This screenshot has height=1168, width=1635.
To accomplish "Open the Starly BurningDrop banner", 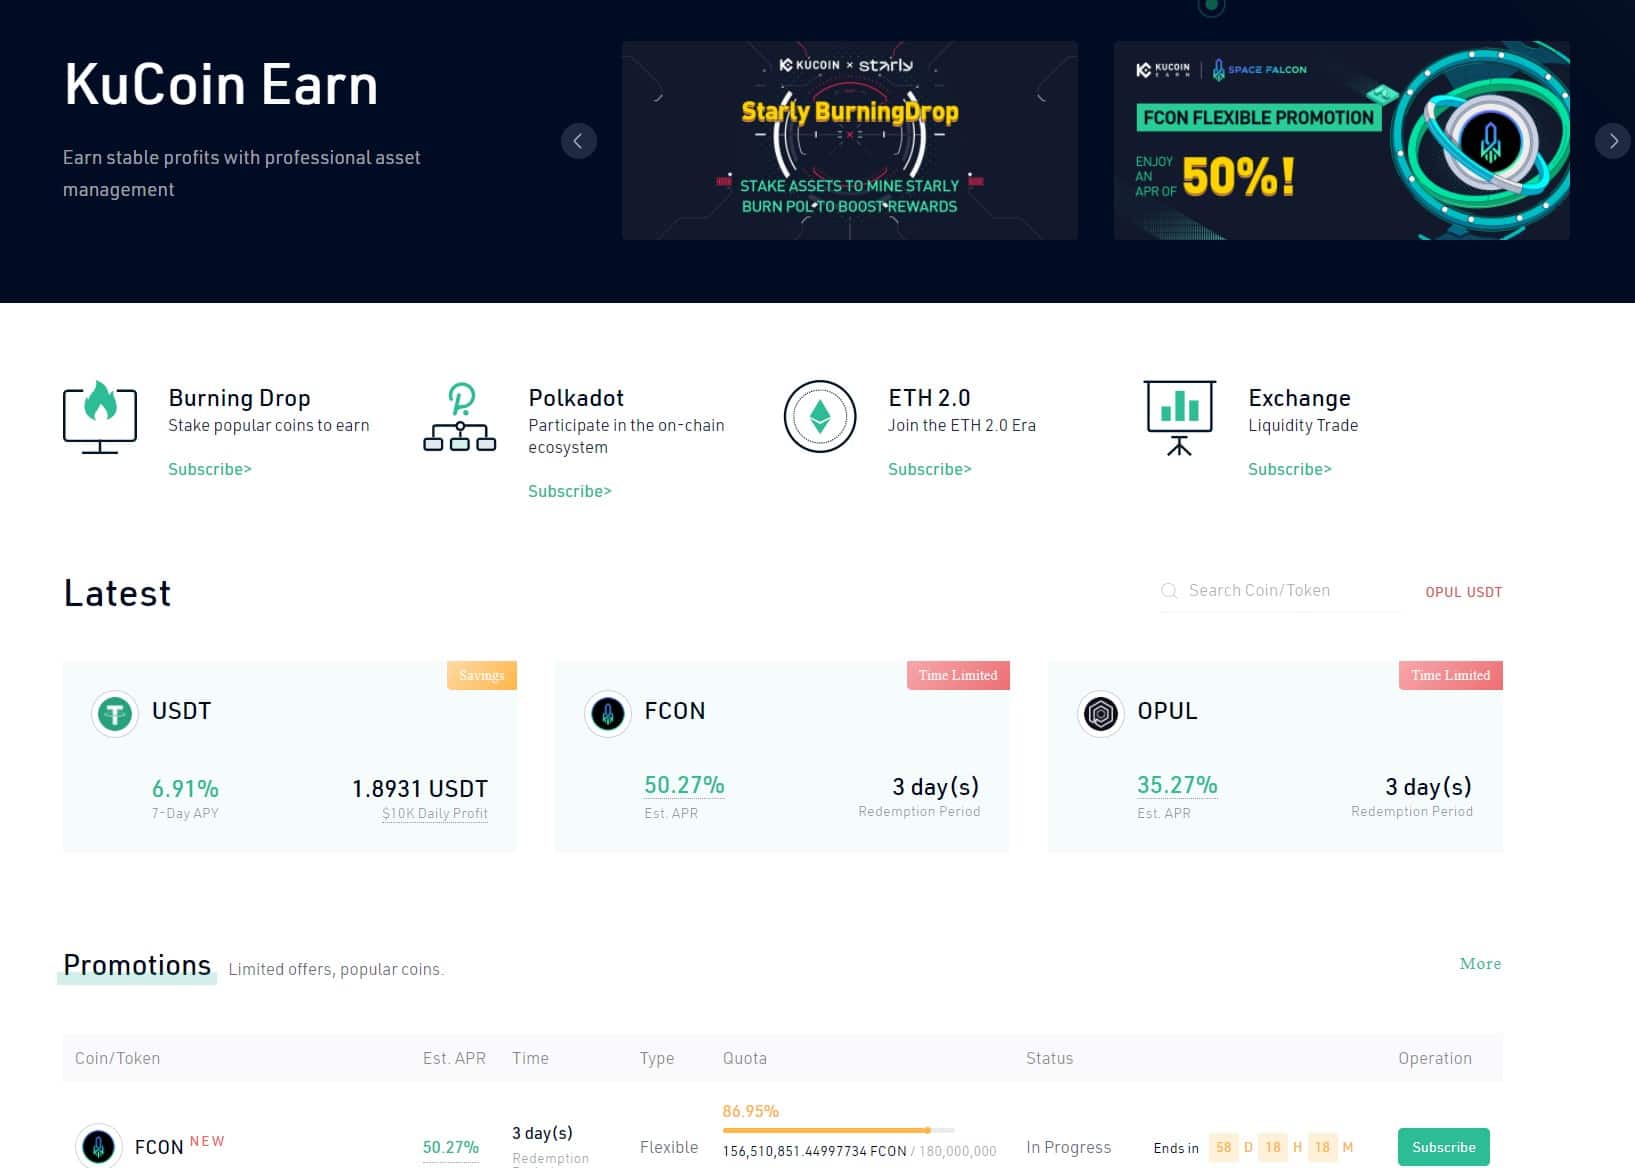I will (x=849, y=141).
